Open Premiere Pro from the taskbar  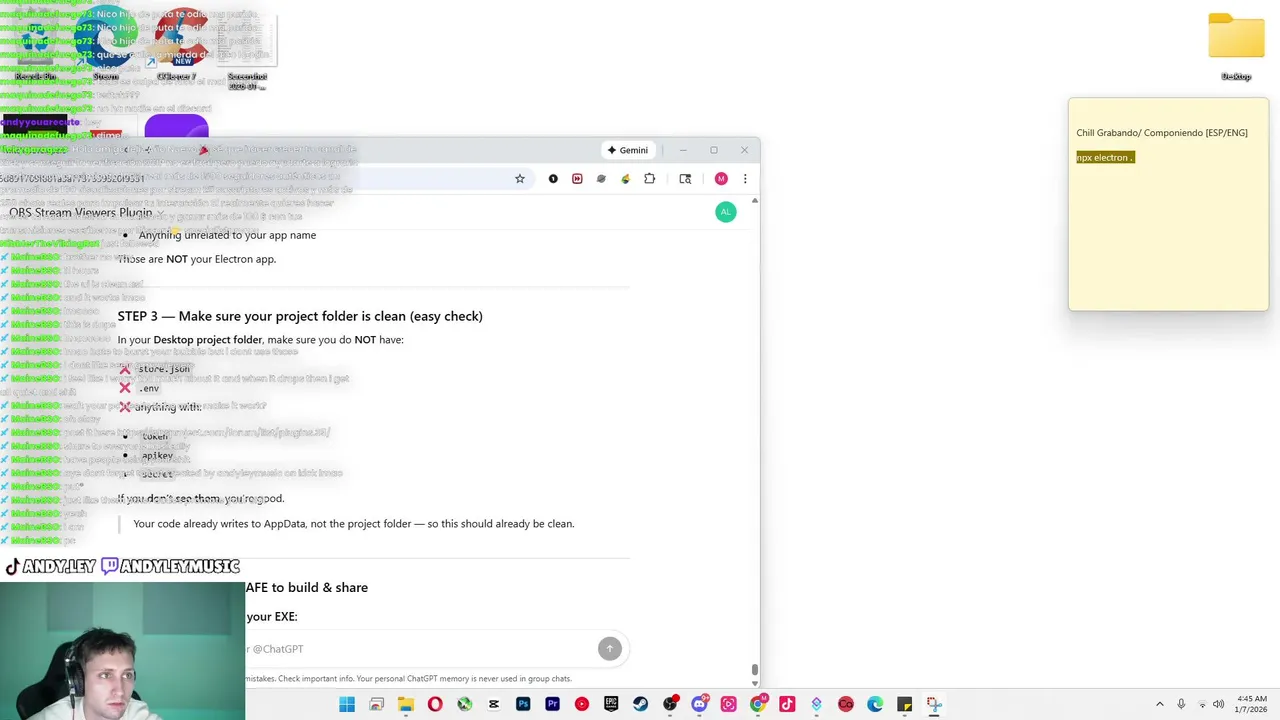click(552, 704)
